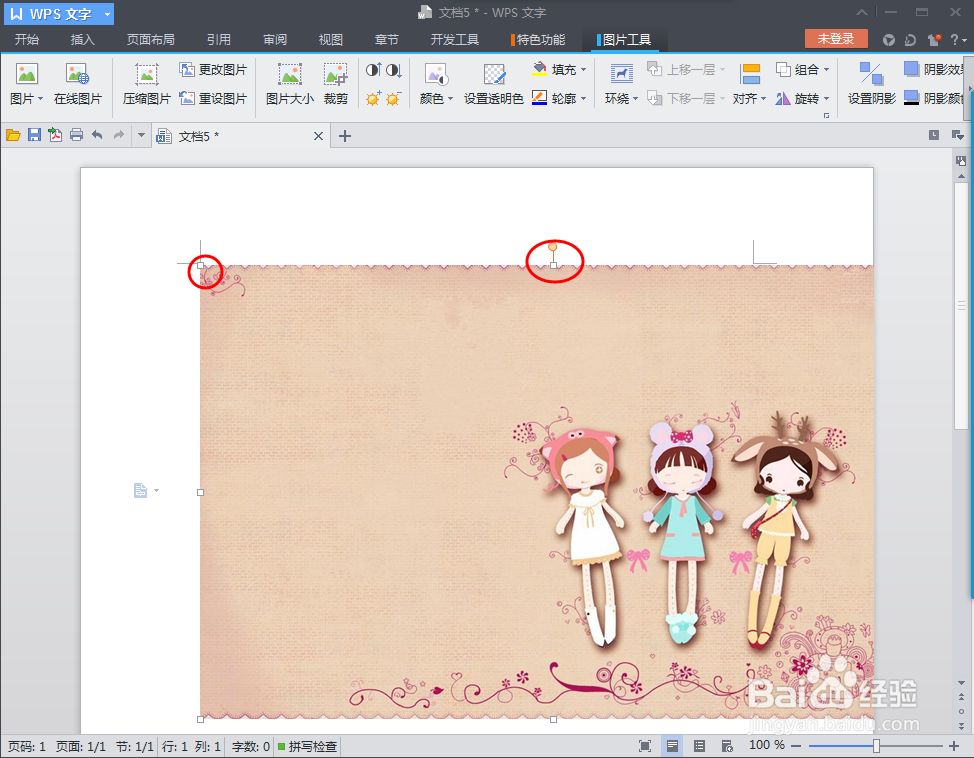Undo the last action
Screen dimensions: 974x758
98,135
